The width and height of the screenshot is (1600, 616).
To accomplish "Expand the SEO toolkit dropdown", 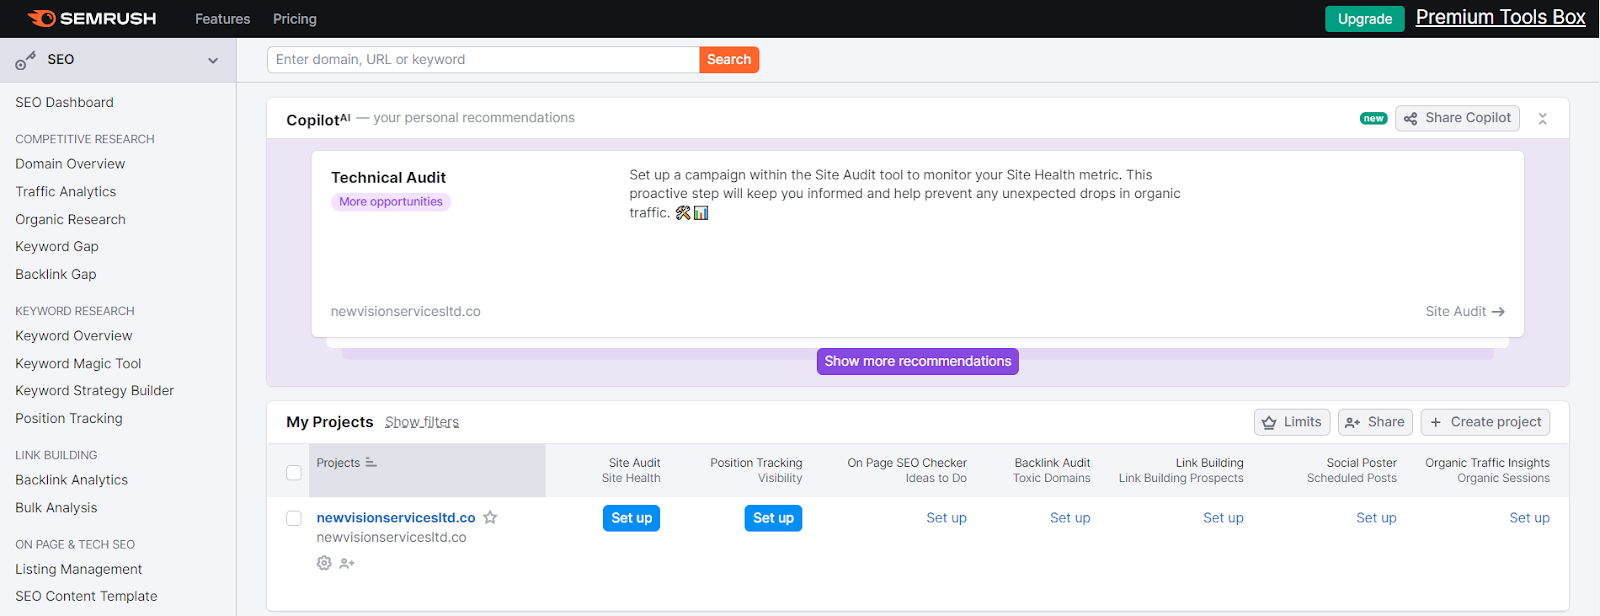I will [213, 60].
